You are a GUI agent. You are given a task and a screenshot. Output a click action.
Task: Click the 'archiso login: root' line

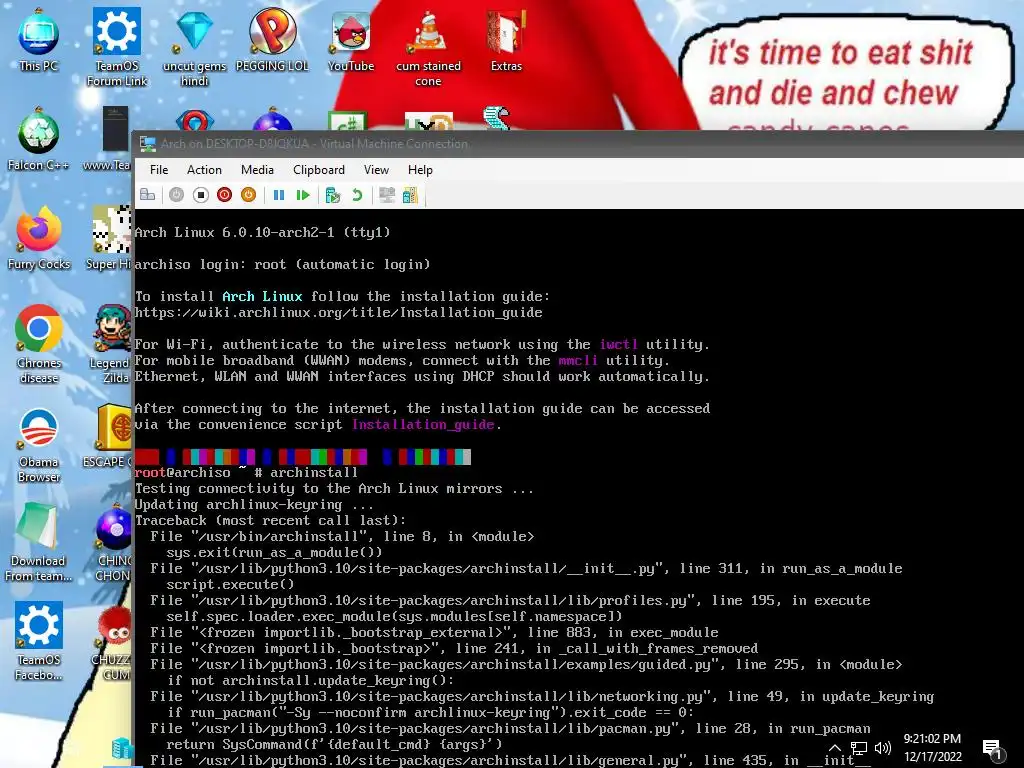[x=282, y=264]
